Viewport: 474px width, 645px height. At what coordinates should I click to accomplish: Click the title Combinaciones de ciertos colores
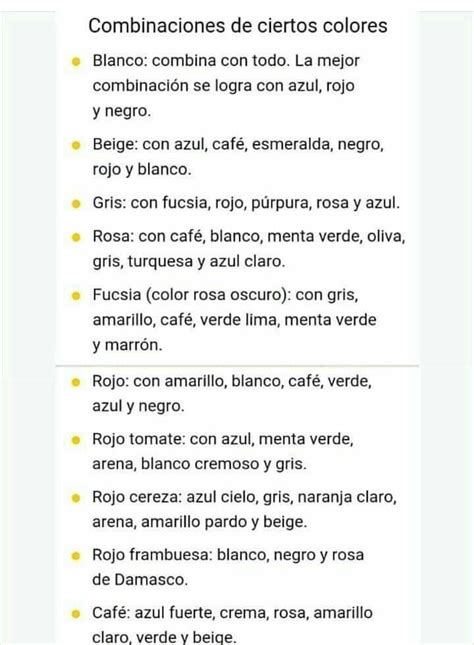tap(238, 26)
